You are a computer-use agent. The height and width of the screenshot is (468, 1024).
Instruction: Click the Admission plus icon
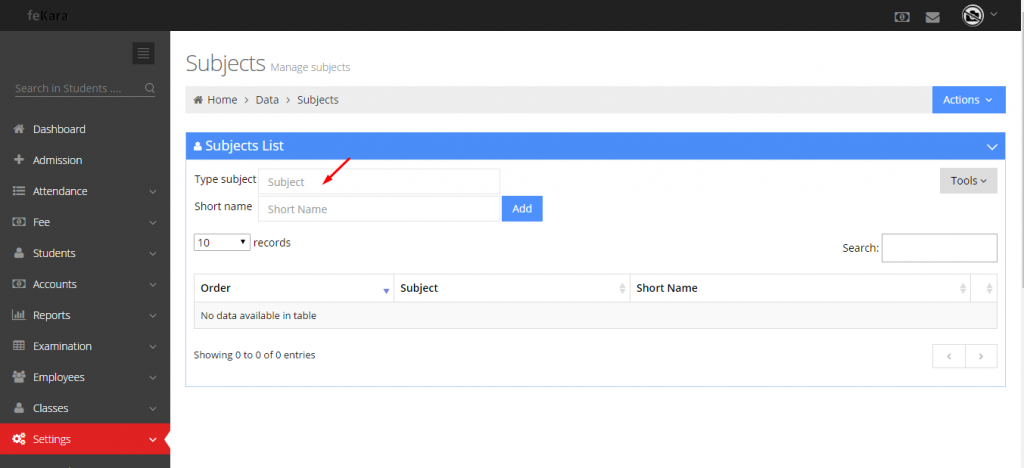coord(19,160)
